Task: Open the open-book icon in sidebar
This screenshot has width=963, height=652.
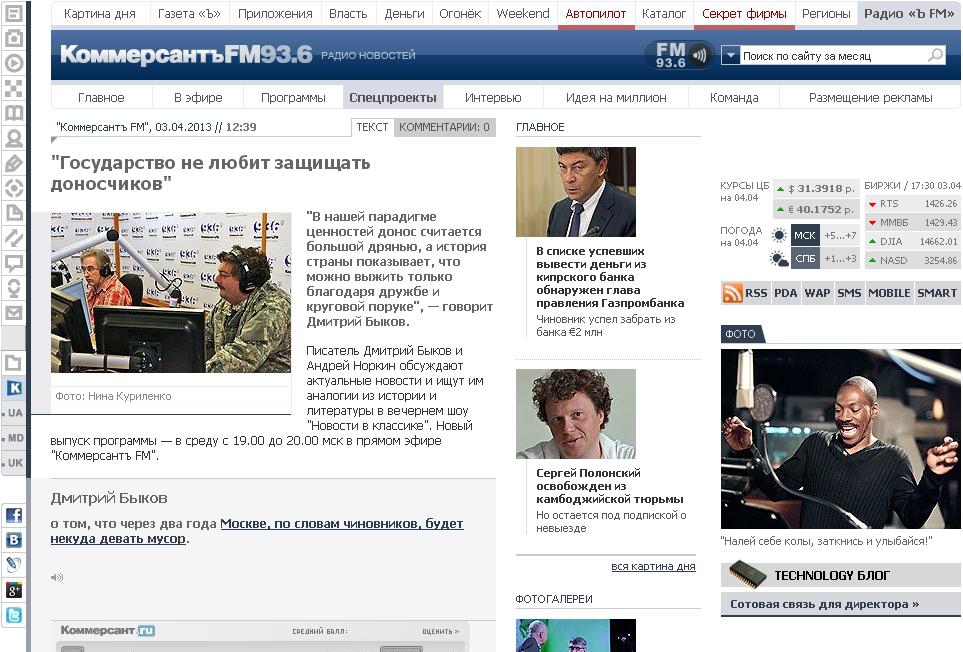Action: 14,113
